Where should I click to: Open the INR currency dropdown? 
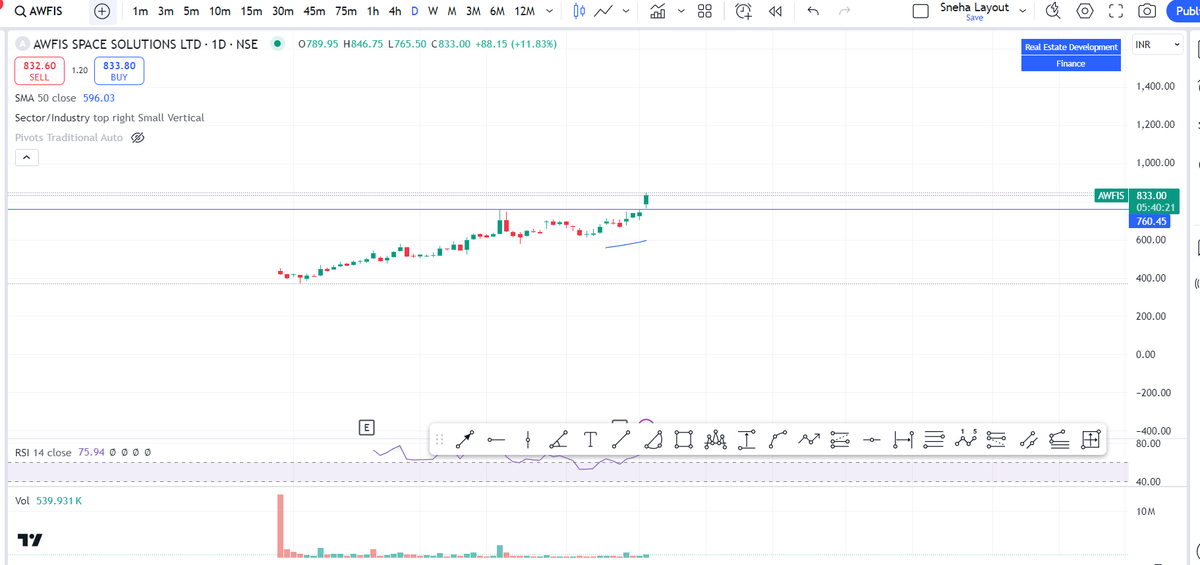click(1157, 46)
